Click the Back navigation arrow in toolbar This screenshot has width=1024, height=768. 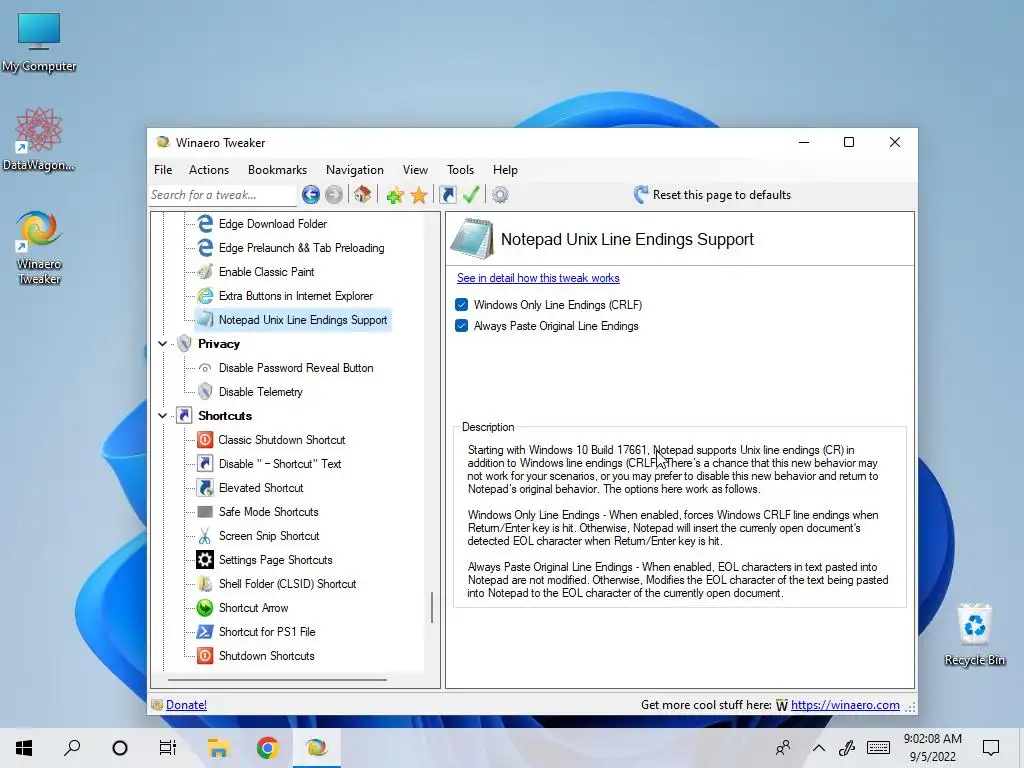pyautogui.click(x=311, y=195)
